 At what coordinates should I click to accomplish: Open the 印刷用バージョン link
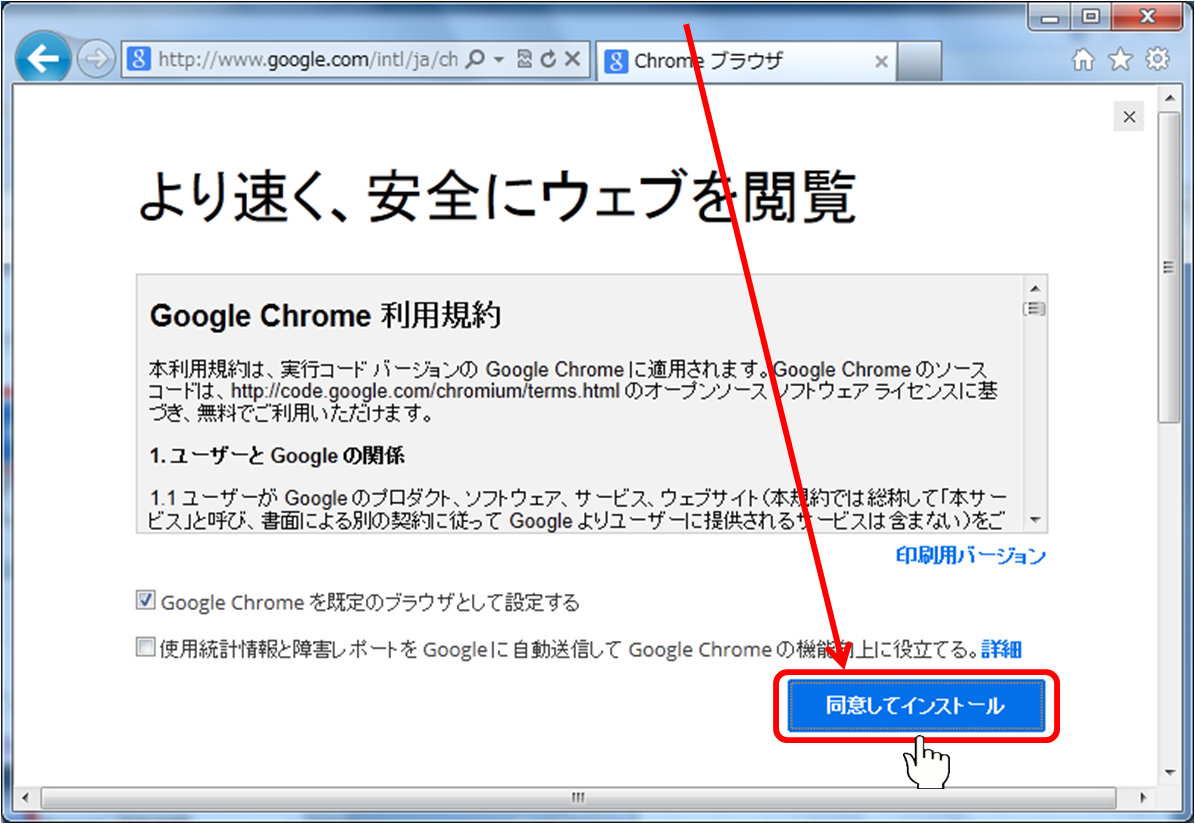coord(970,556)
